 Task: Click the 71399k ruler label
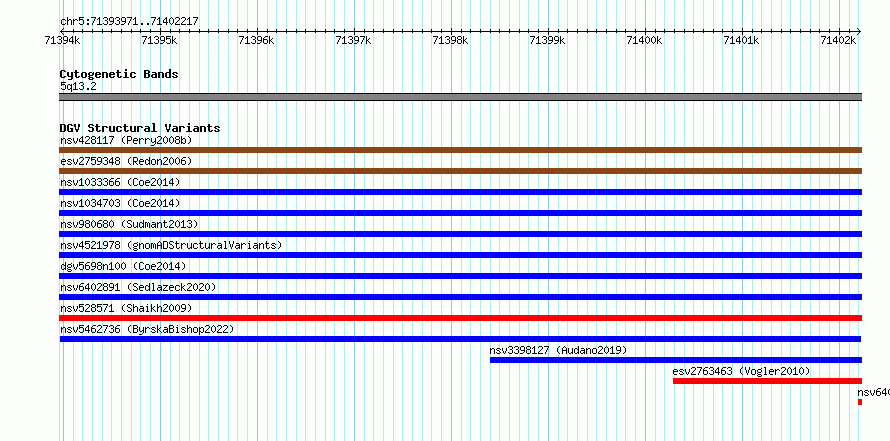(x=547, y=40)
